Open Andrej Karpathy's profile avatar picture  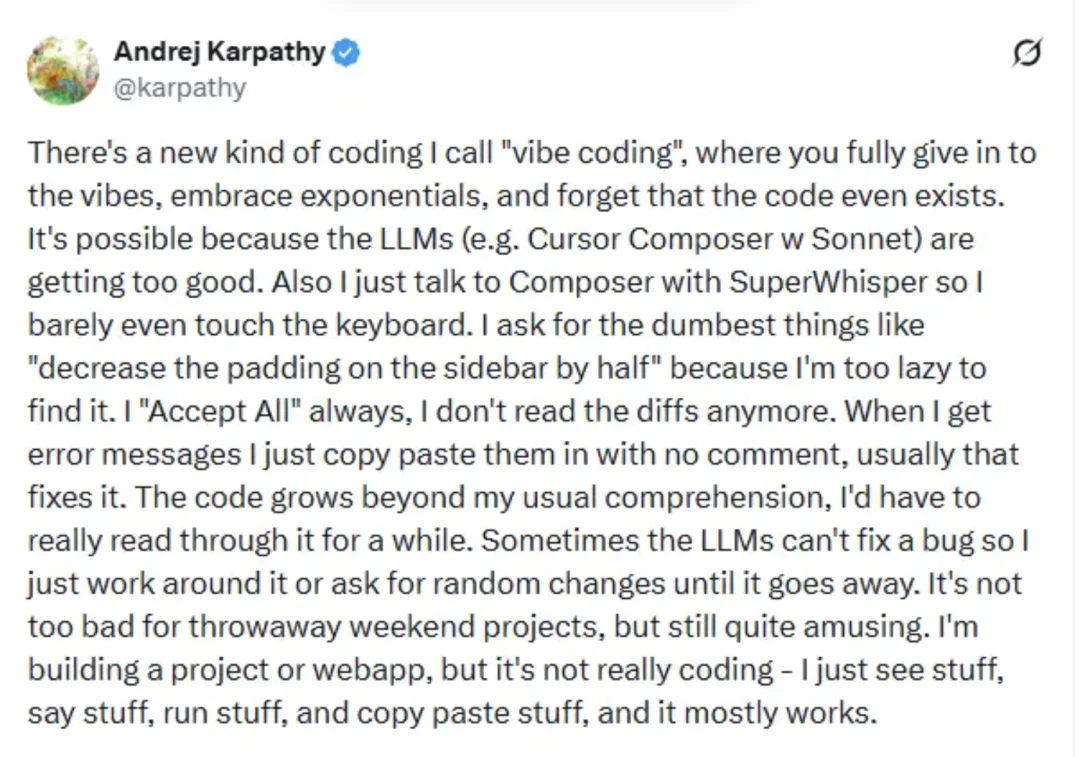pyautogui.click(x=63, y=70)
